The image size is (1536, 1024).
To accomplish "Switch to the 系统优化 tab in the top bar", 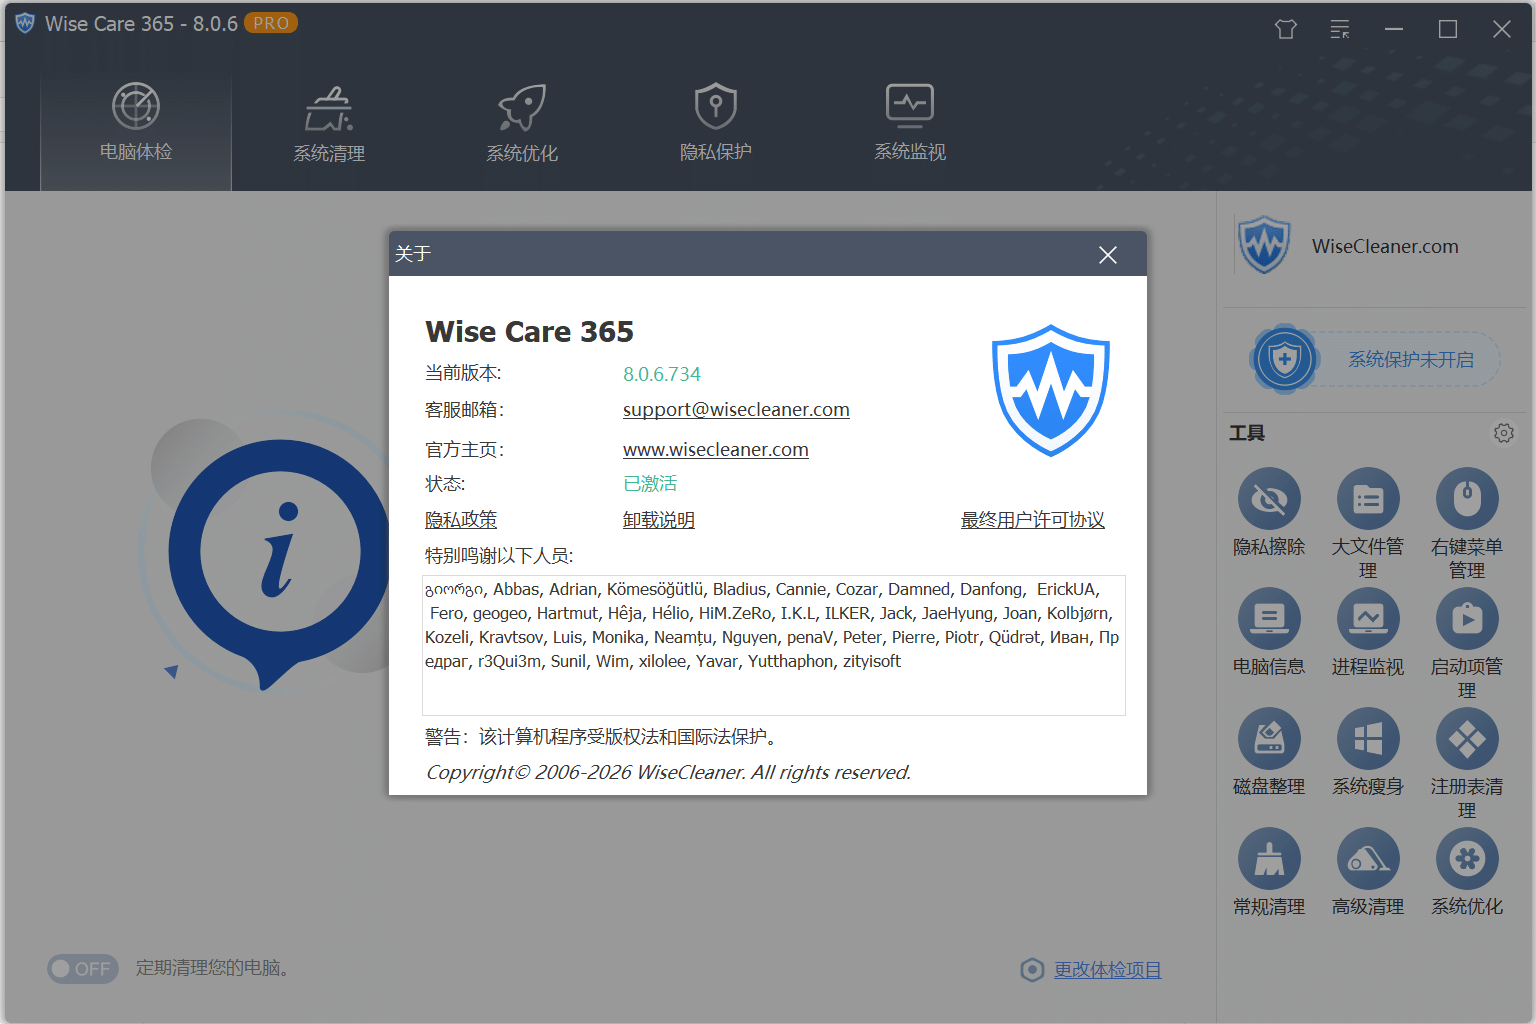I will tap(522, 123).
